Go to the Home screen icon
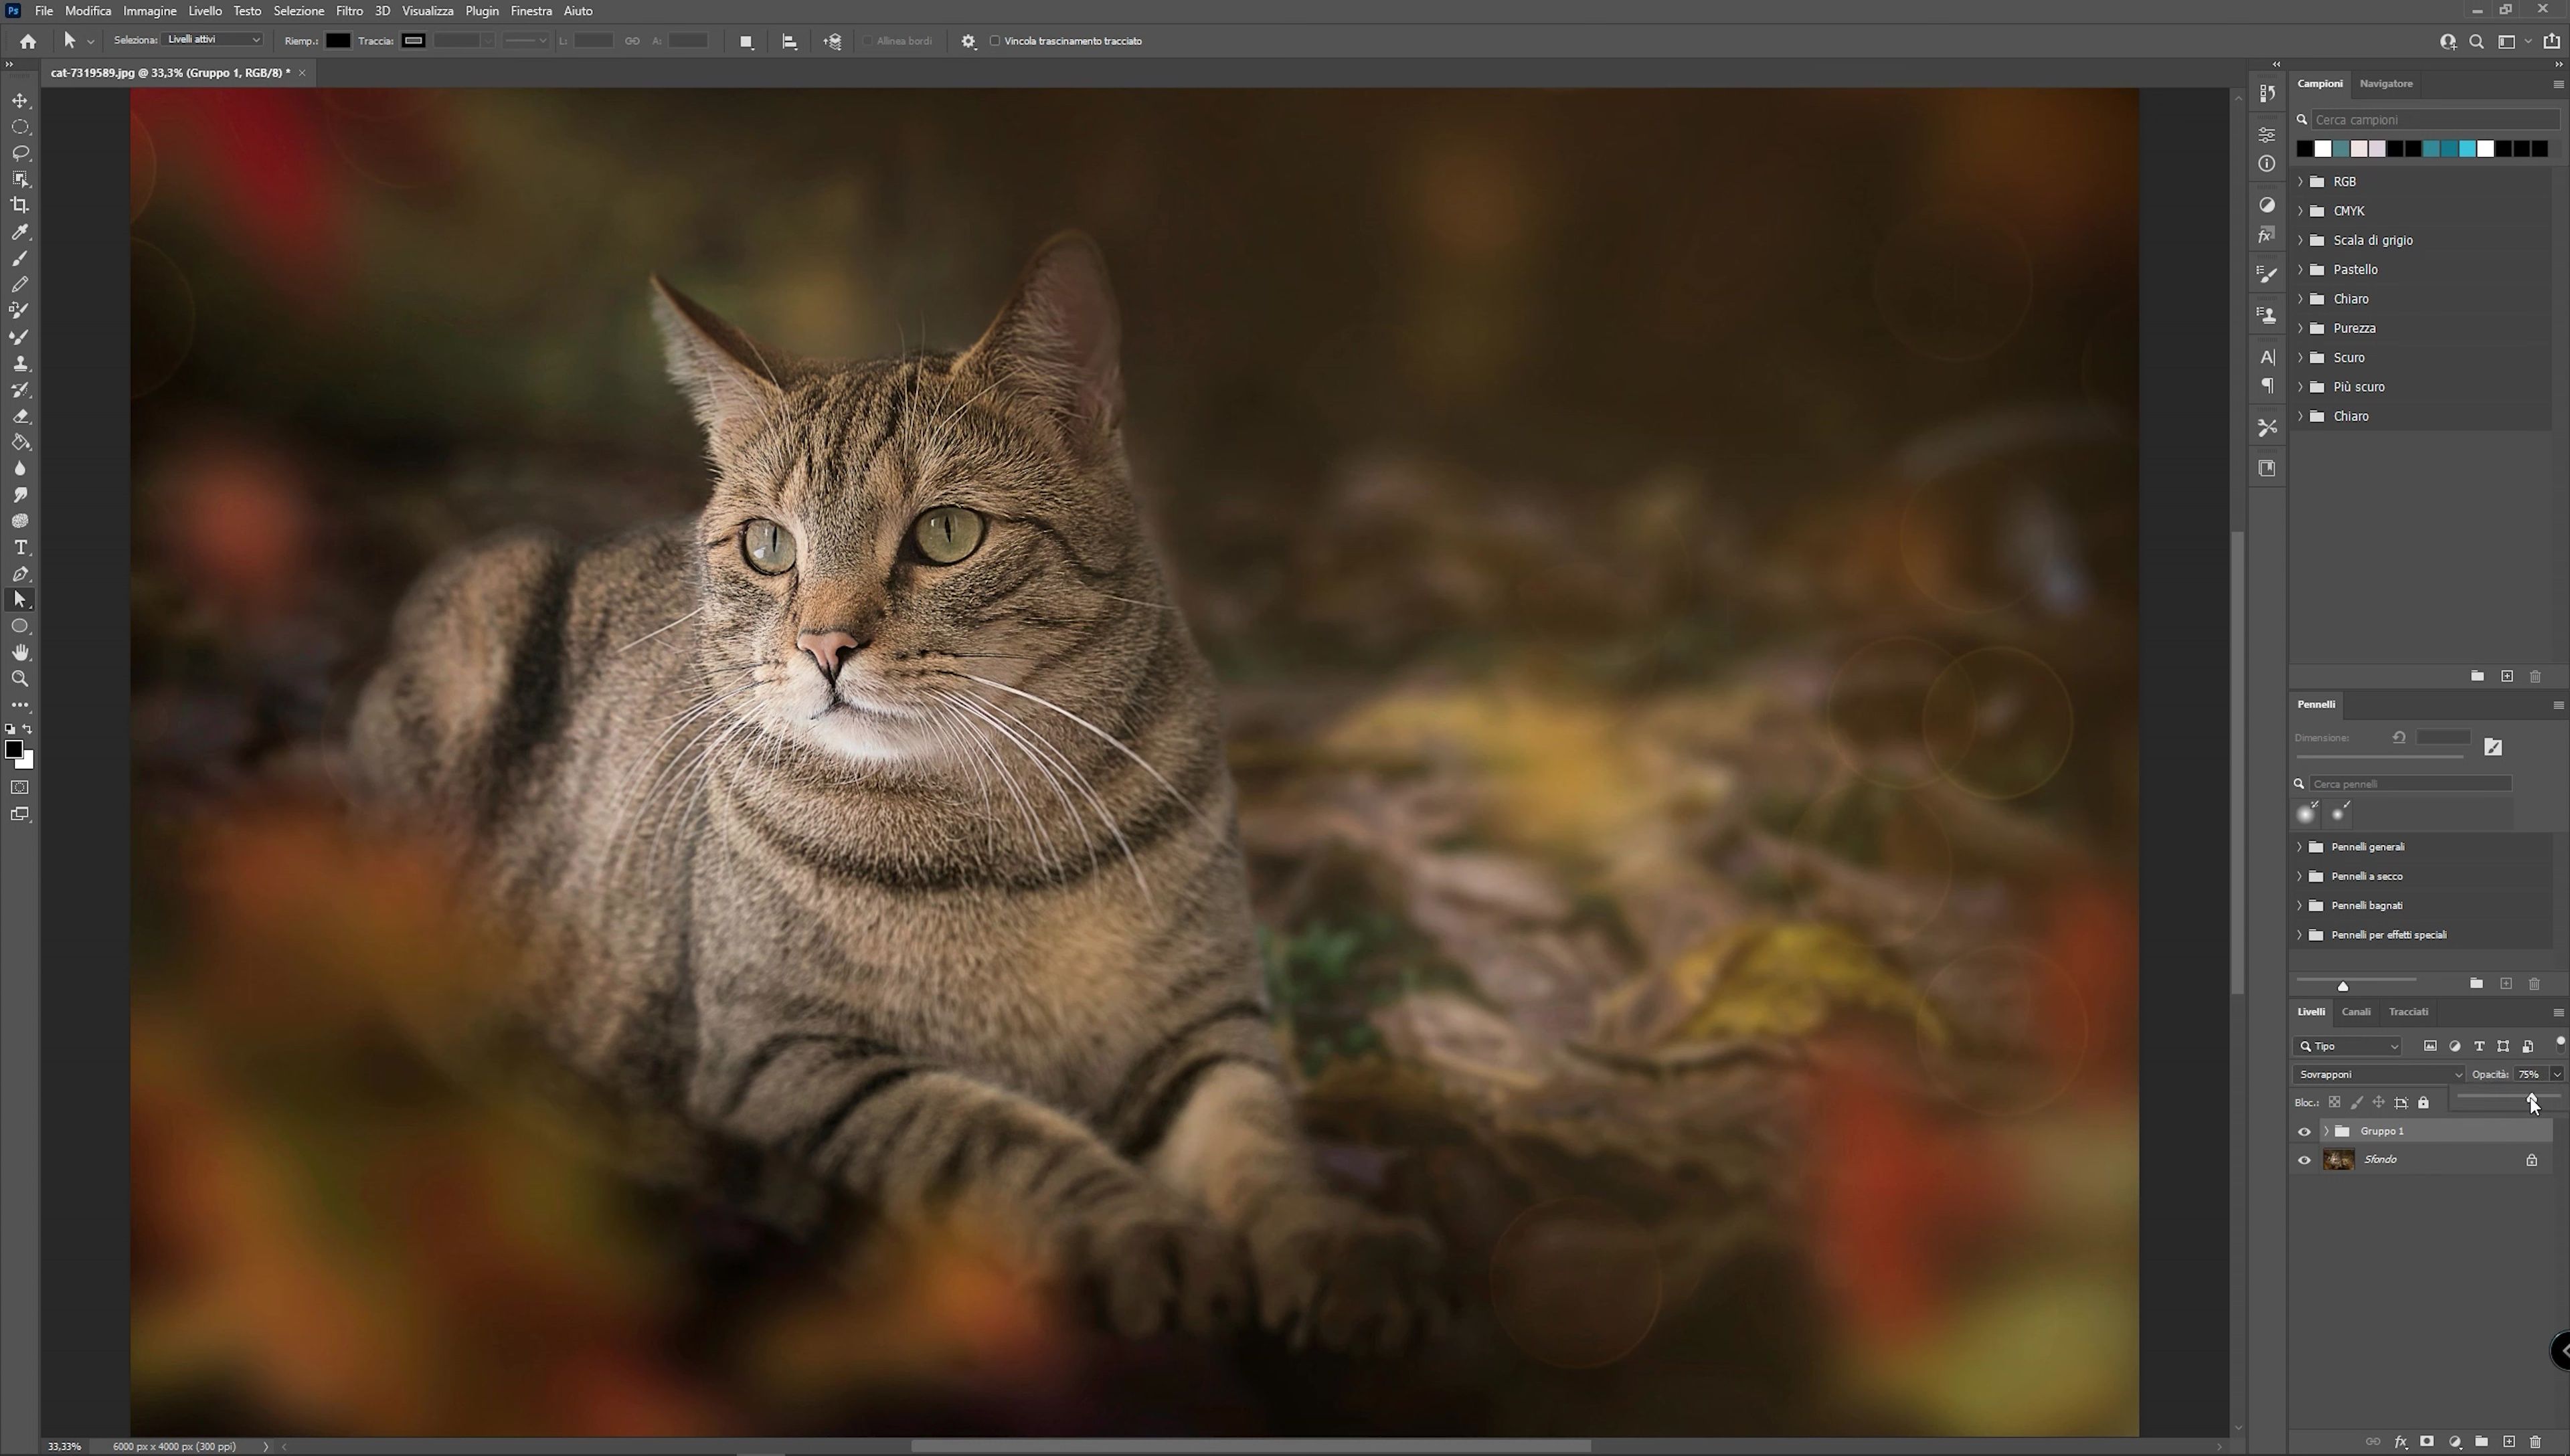The height and width of the screenshot is (1456, 2570). 28,41
